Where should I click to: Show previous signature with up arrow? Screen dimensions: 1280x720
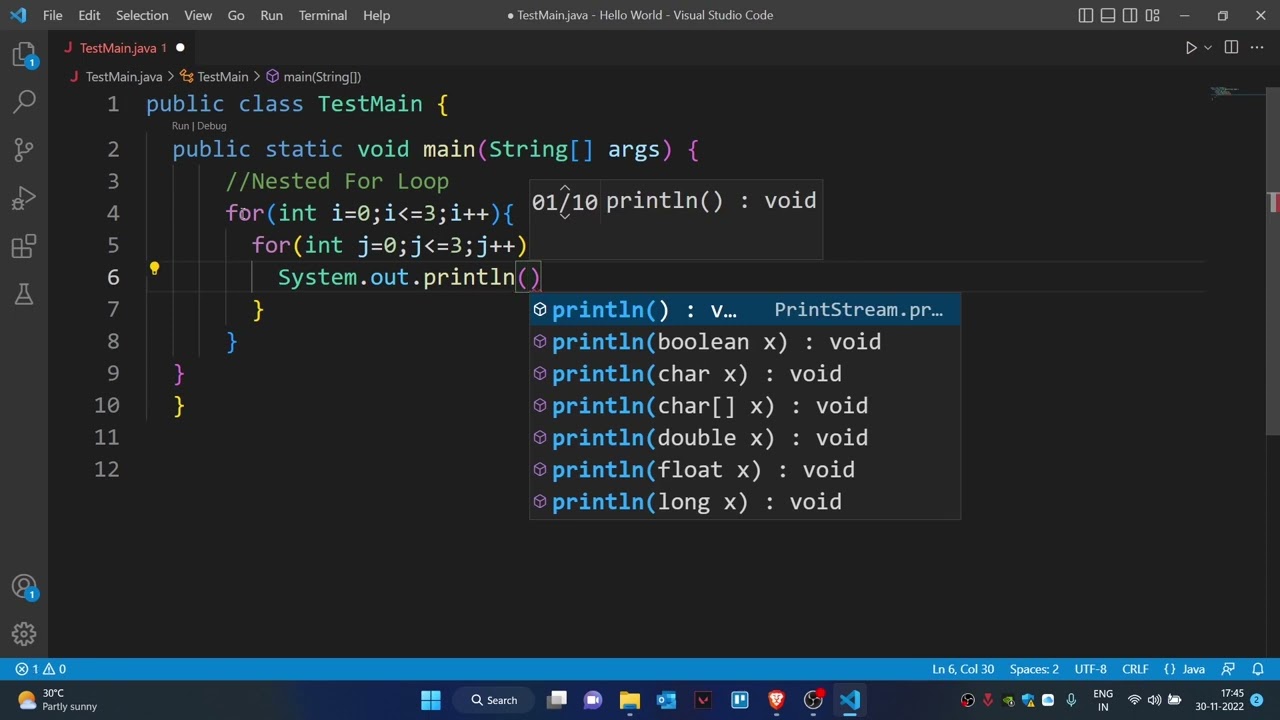(564, 188)
